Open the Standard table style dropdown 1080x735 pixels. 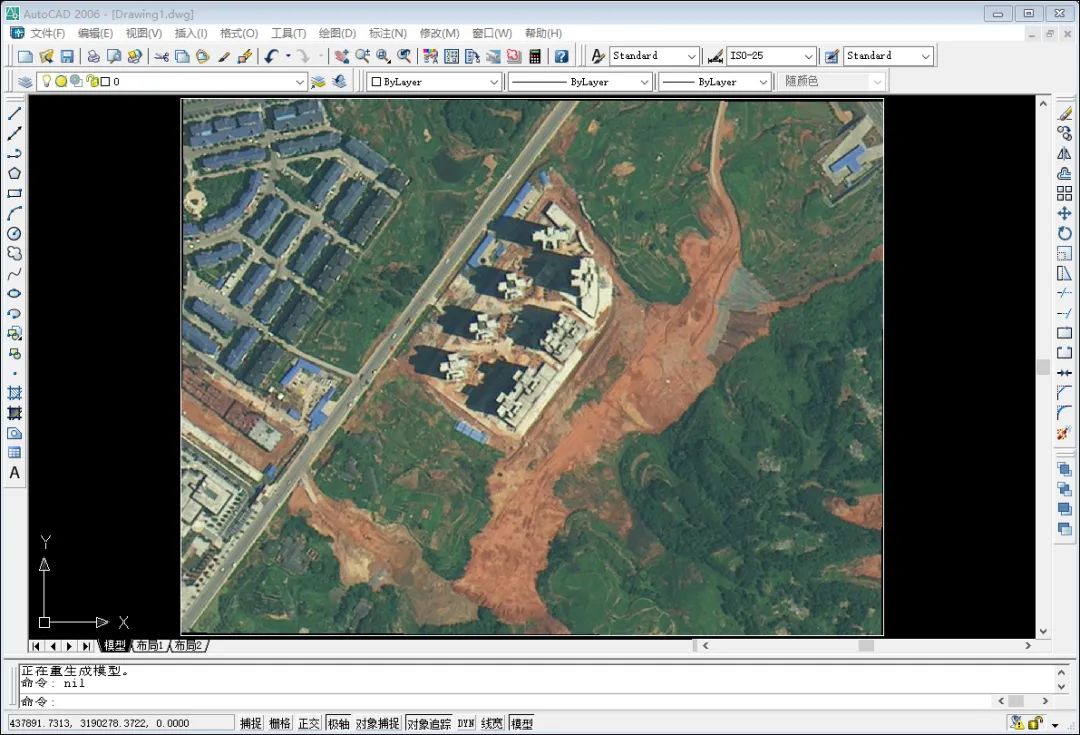926,56
